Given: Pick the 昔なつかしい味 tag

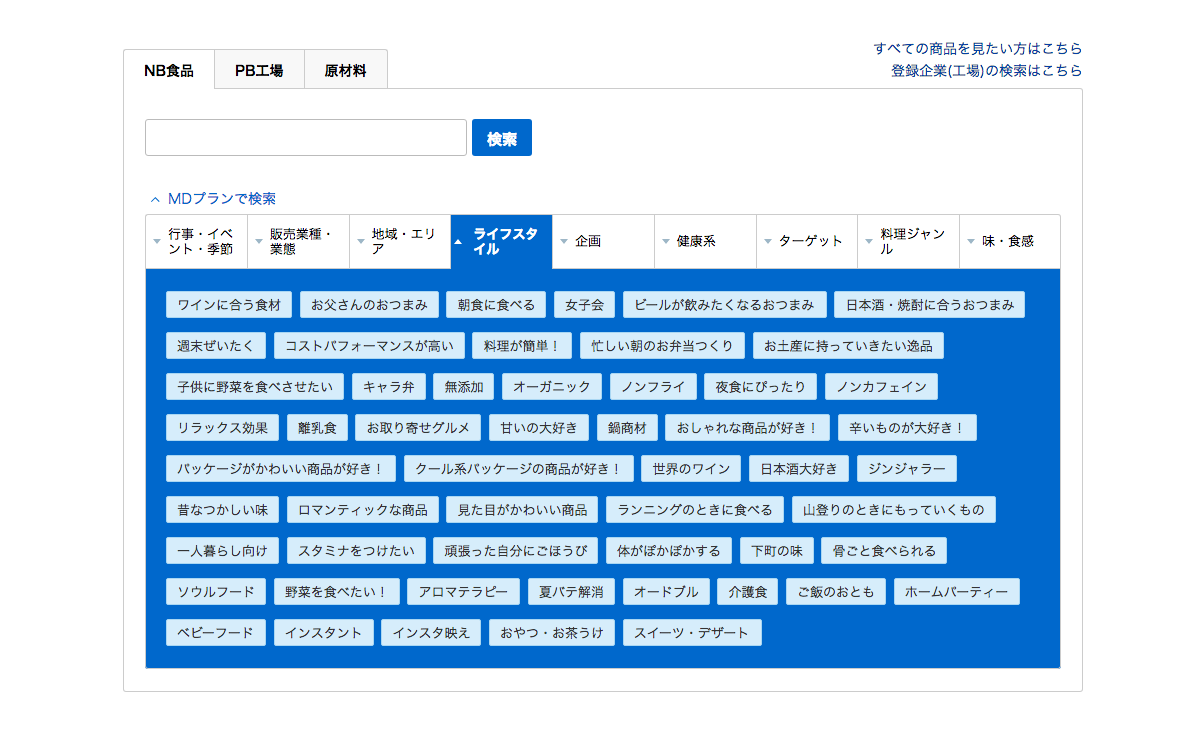Looking at the screenshot, I should 222,510.
